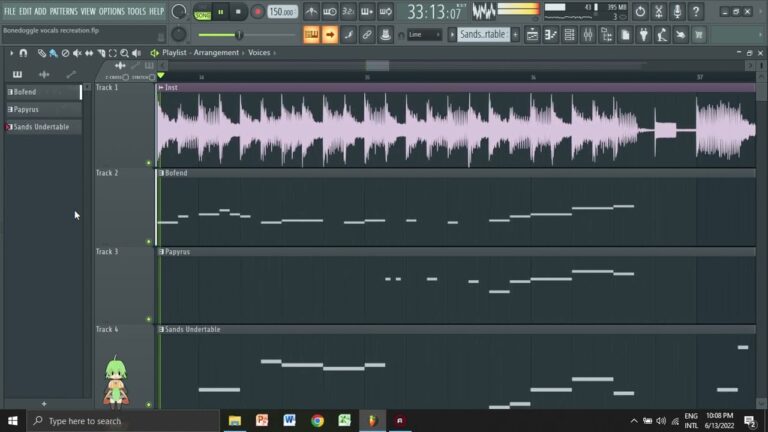Image resolution: width=768 pixels, height=432 pixels.
Task: Select the Slip tool
Action: [89, 53]
